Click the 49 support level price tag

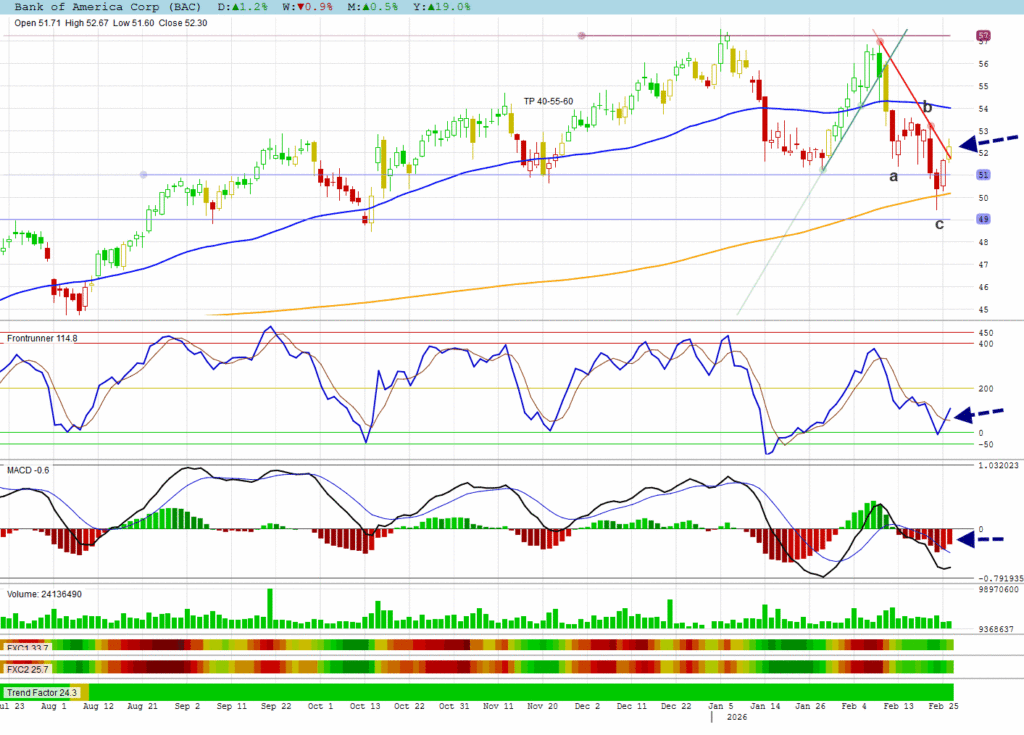[983, 219]
